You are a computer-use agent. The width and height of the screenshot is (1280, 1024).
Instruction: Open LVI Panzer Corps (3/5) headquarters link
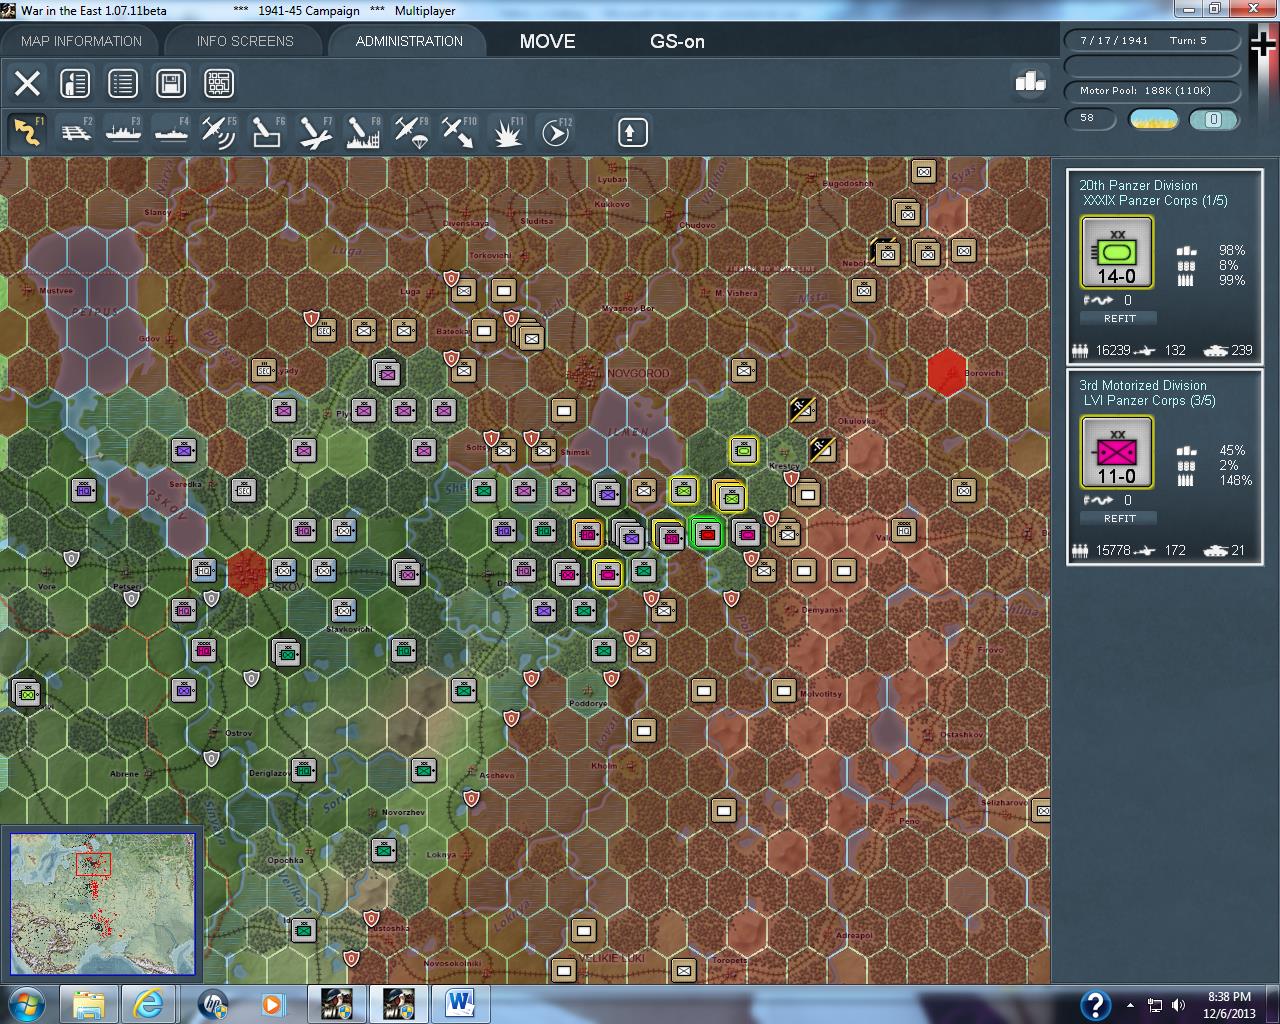click(1150, 400)
